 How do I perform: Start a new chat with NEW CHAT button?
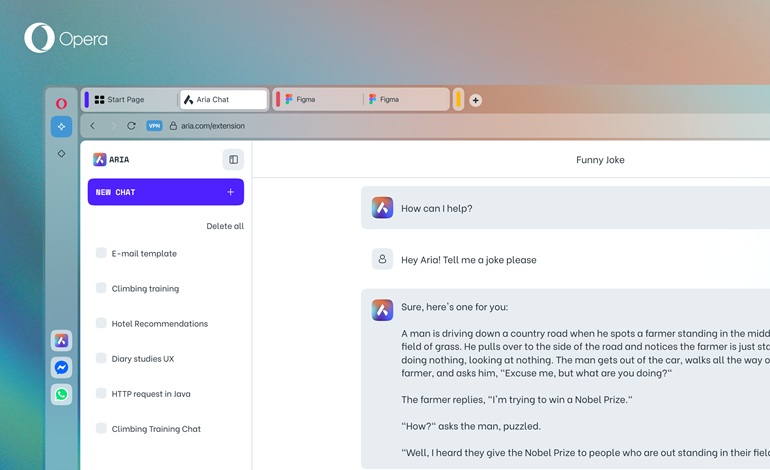click(x=166, y=192)
